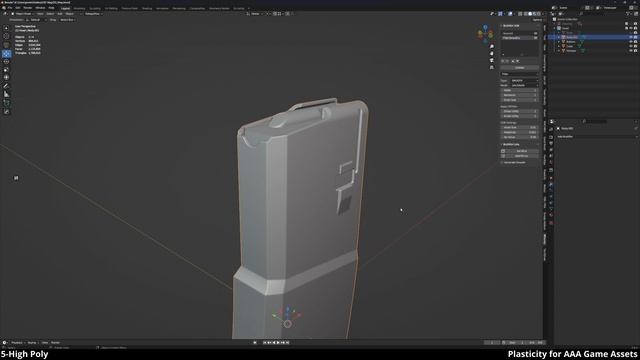Hide the Bottom object in outliner
Image resolution: width=640 pixels, height=360 pixels.
pyautogui.click(x=631, y=42)
